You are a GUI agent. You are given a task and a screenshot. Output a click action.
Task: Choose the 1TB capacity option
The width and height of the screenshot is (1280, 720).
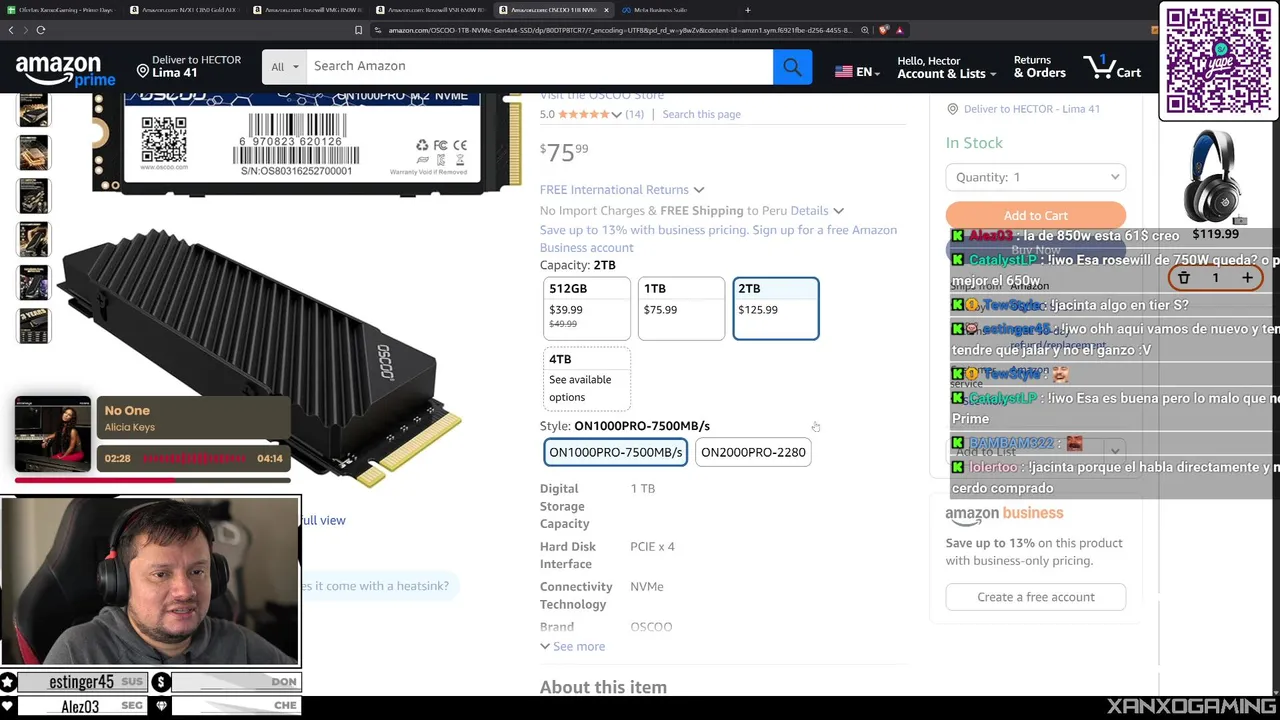[681, 308]
